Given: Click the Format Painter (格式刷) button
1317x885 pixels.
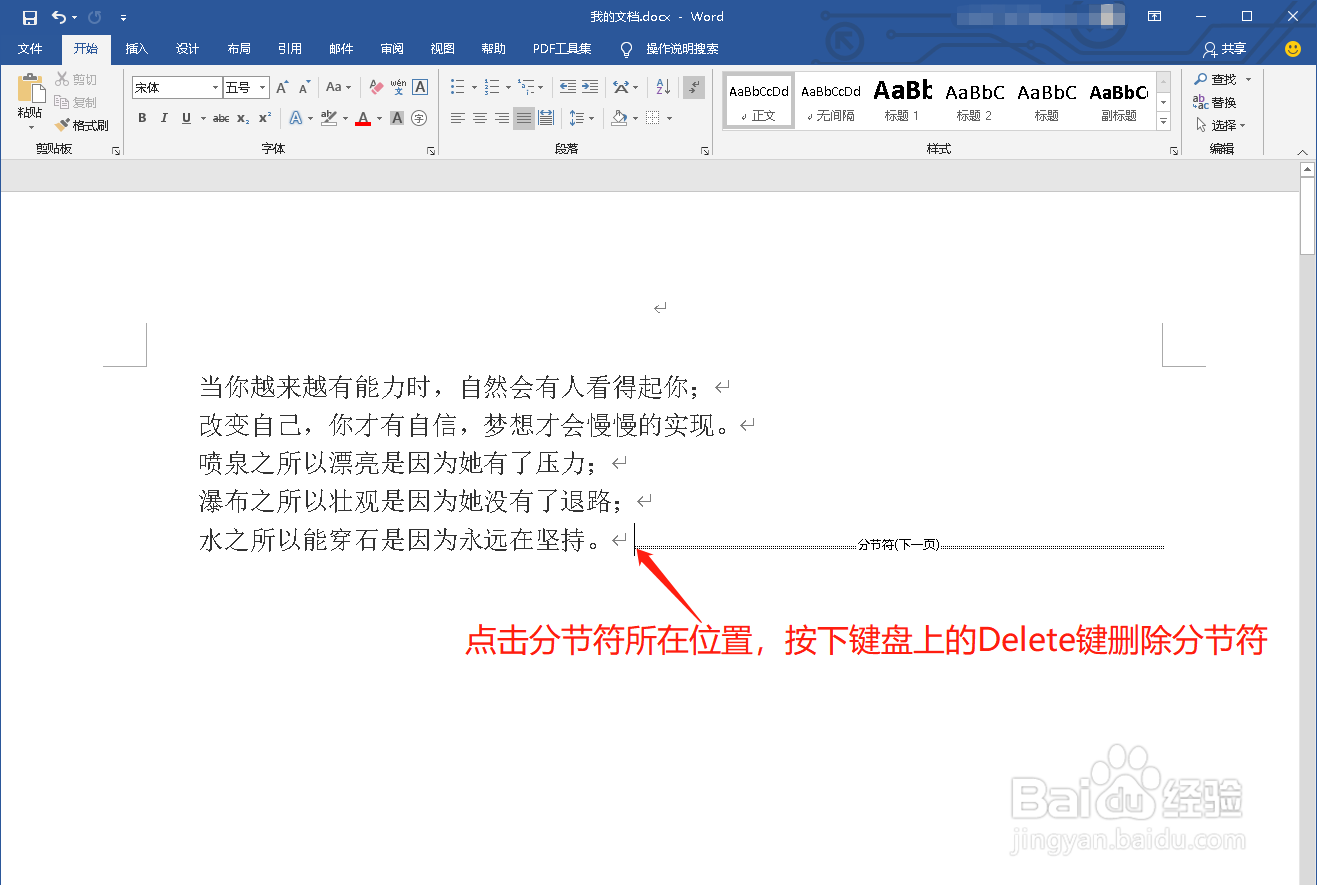Looking at the screenshot, I should pyautogui.click(x=82, y=125).
